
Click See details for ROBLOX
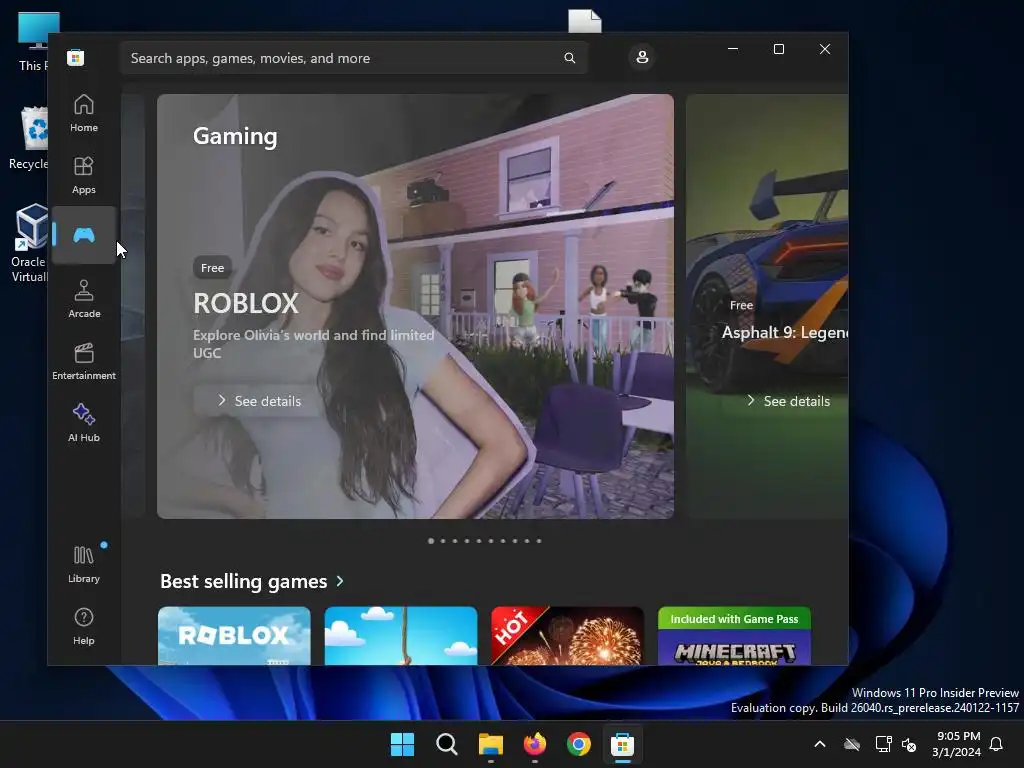260,401
